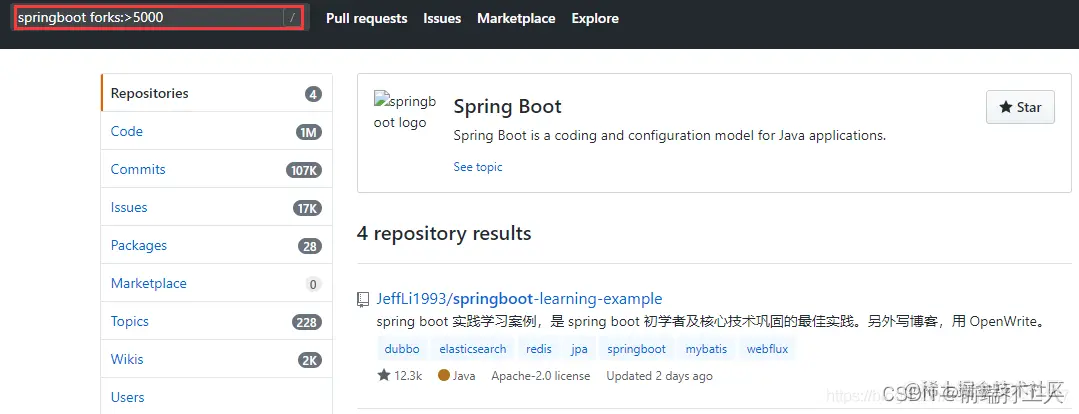
Task: Open the springboot topic tag
Action: [x=637, y=349]
